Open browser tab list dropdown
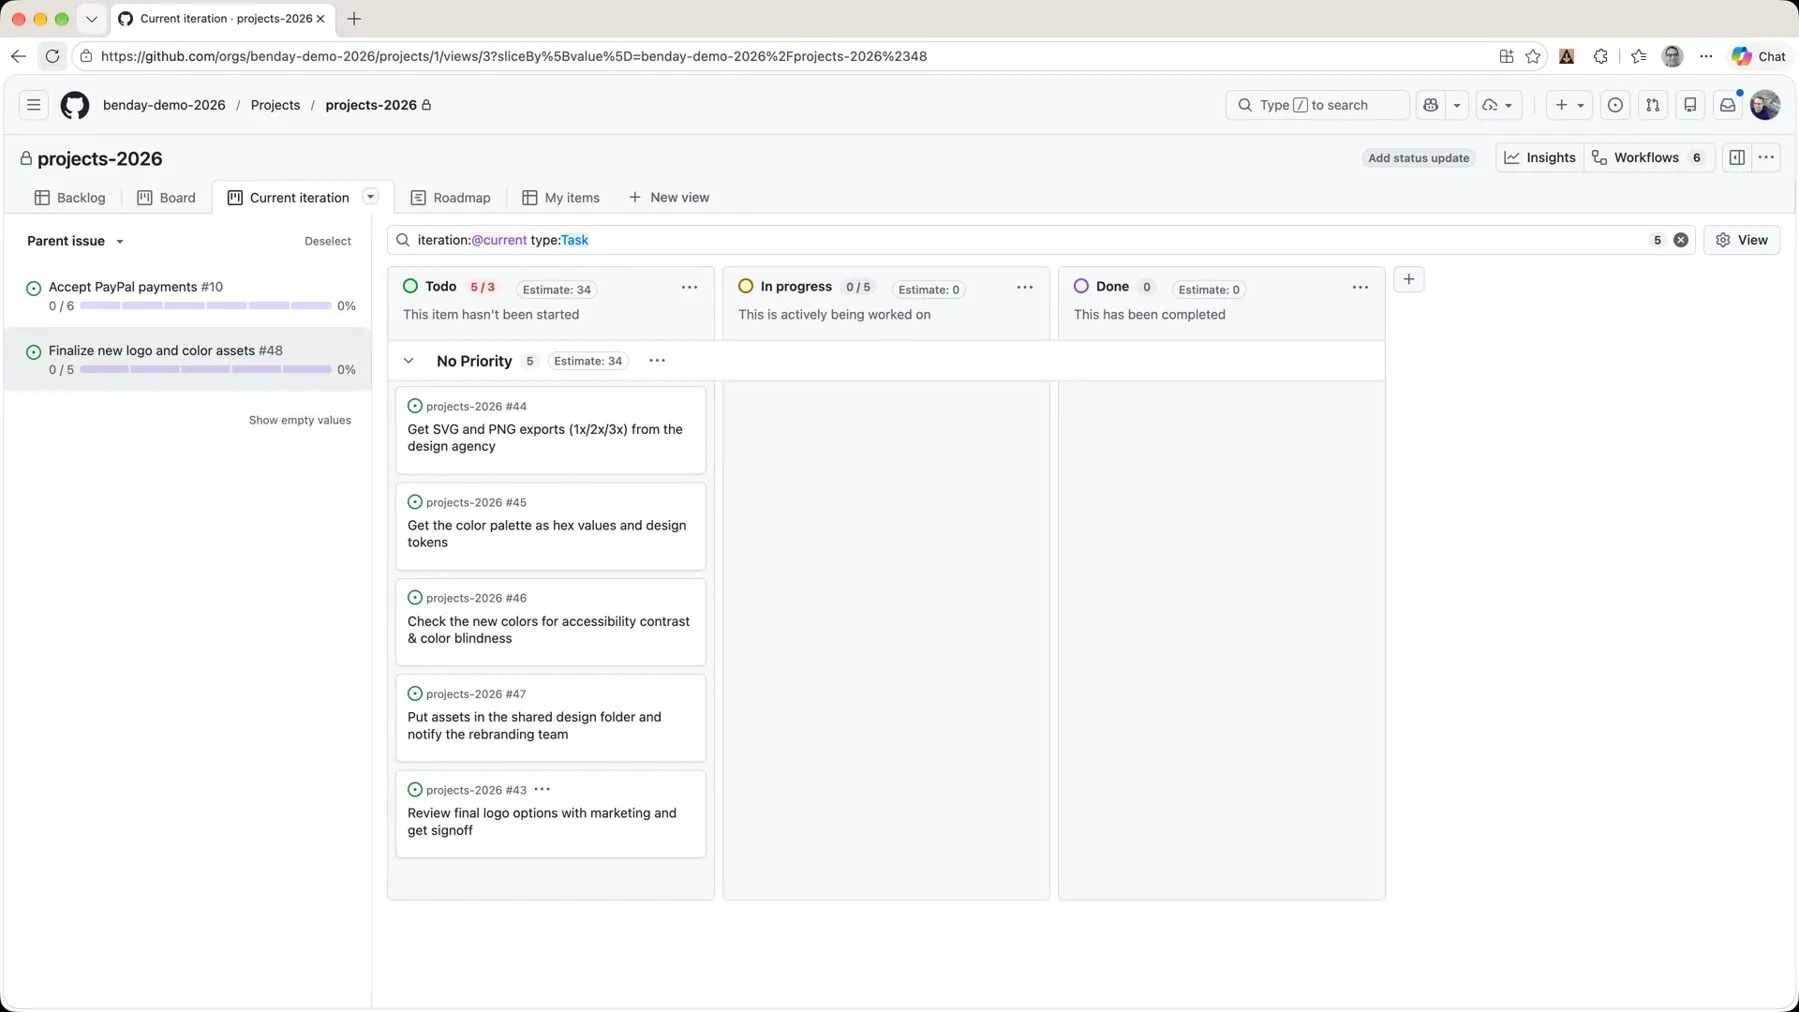This screenshot has width=1799, height=1012. (91, 18)
